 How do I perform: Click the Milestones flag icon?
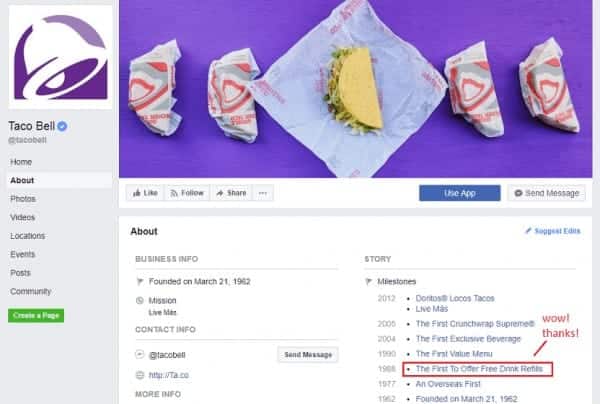pos(368,282)
